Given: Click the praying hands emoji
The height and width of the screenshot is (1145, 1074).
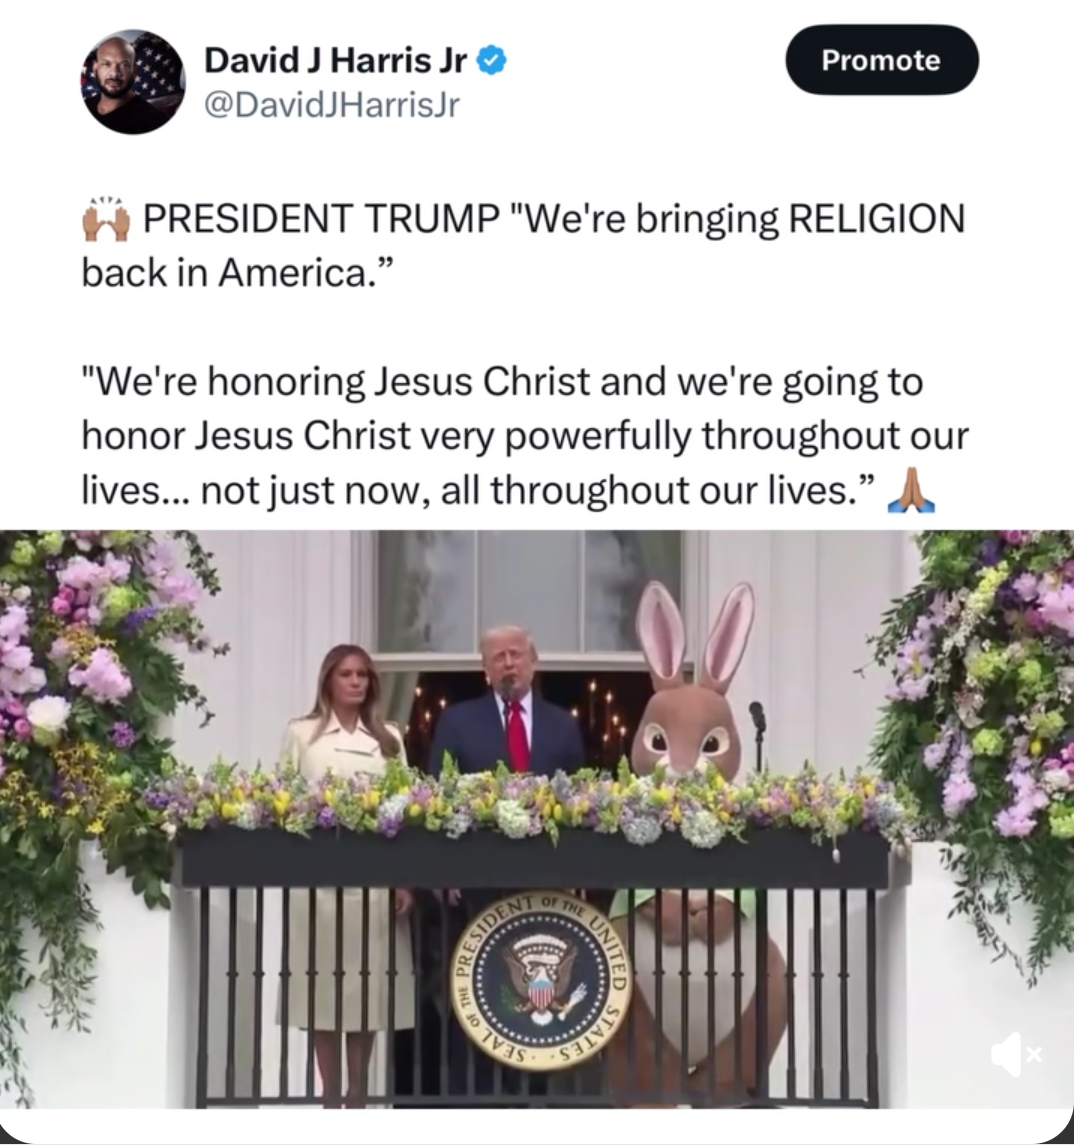Looking at the screenshot, I should coord(910,490).
